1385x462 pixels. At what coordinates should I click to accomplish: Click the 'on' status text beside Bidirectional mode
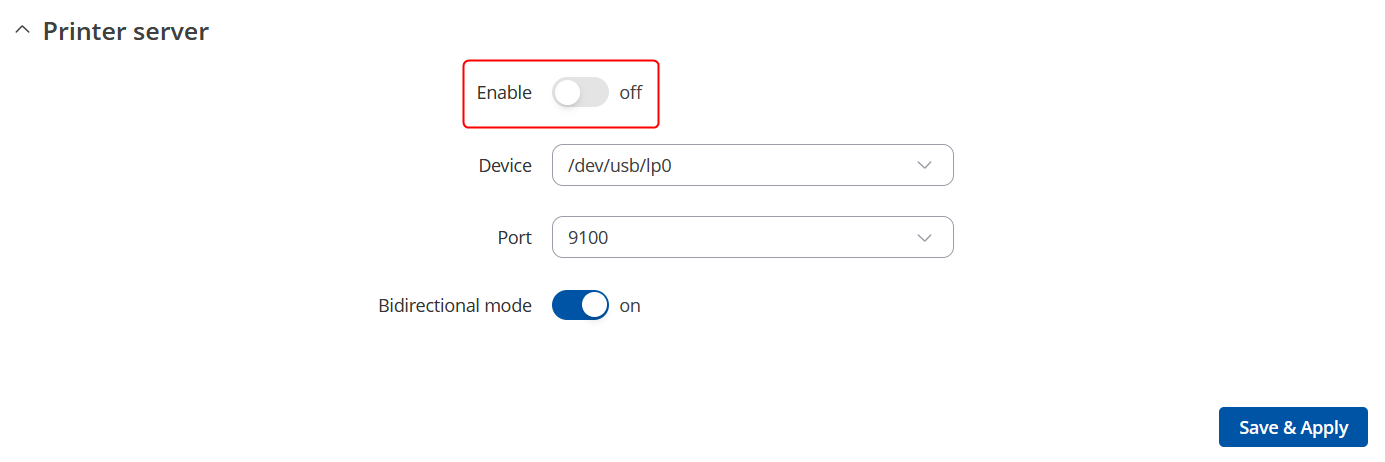[x=630, y=305]
